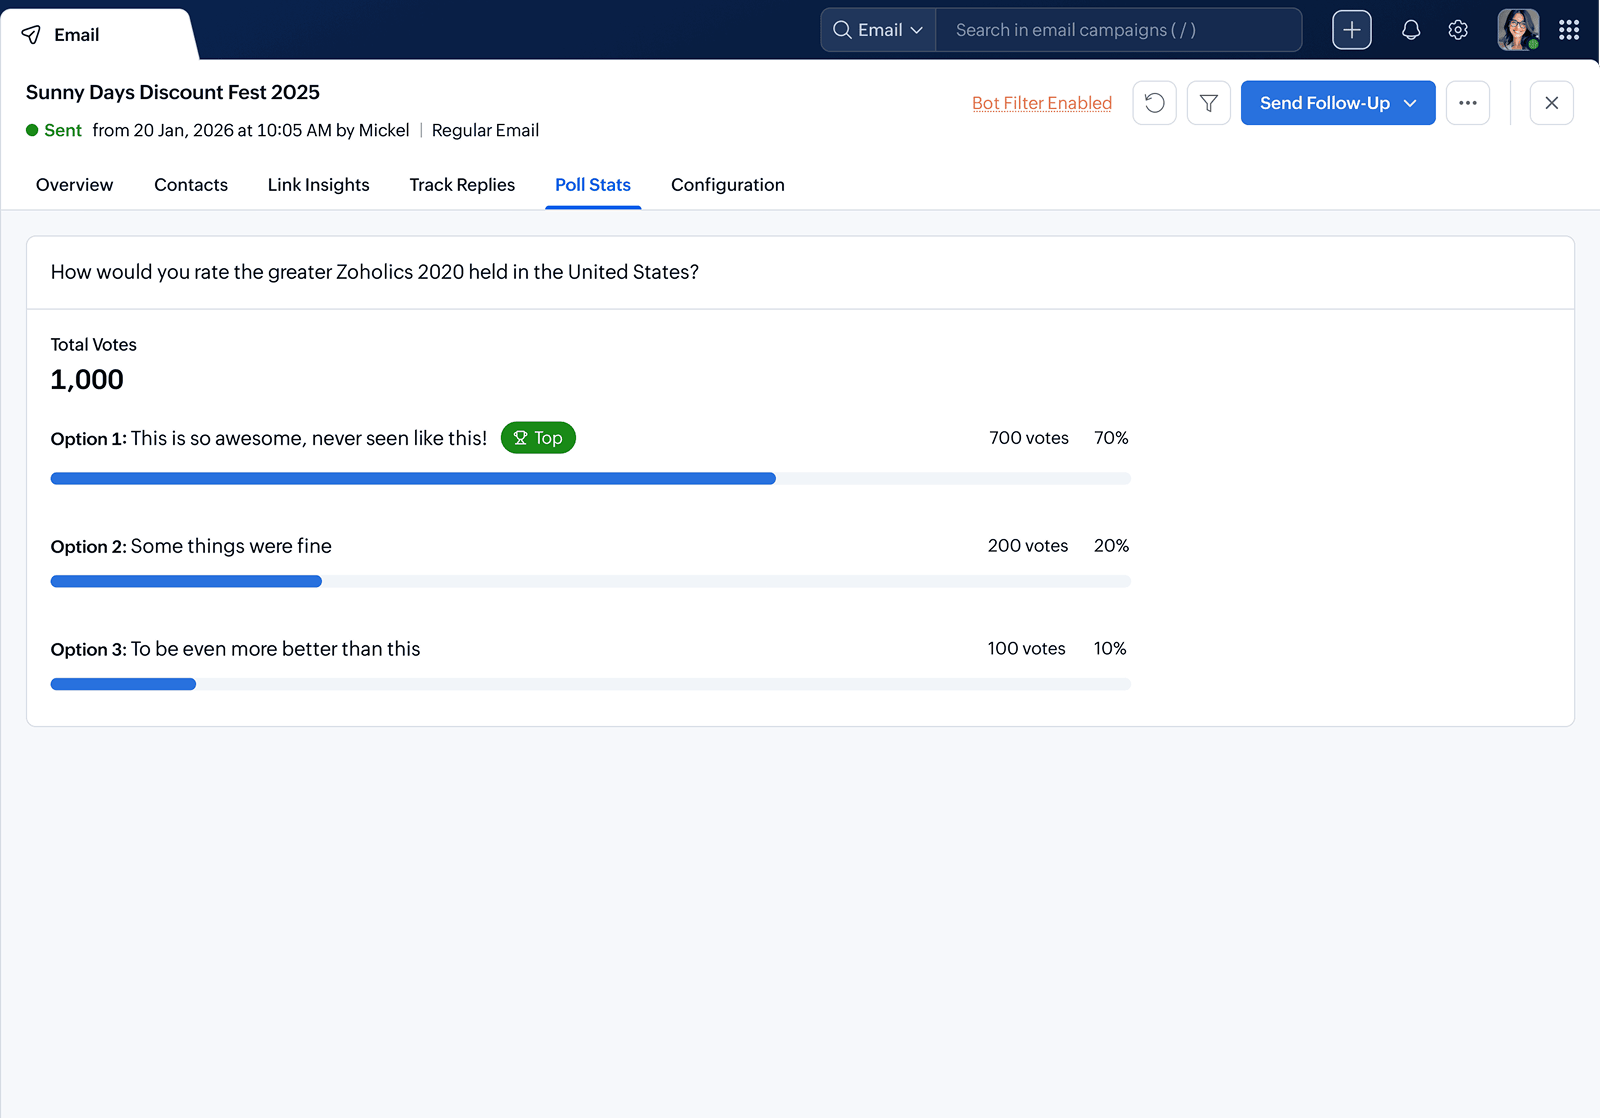The image size is (1600, 1118).
Task: Click the 100 votes count
Action: click(1027, 649)
